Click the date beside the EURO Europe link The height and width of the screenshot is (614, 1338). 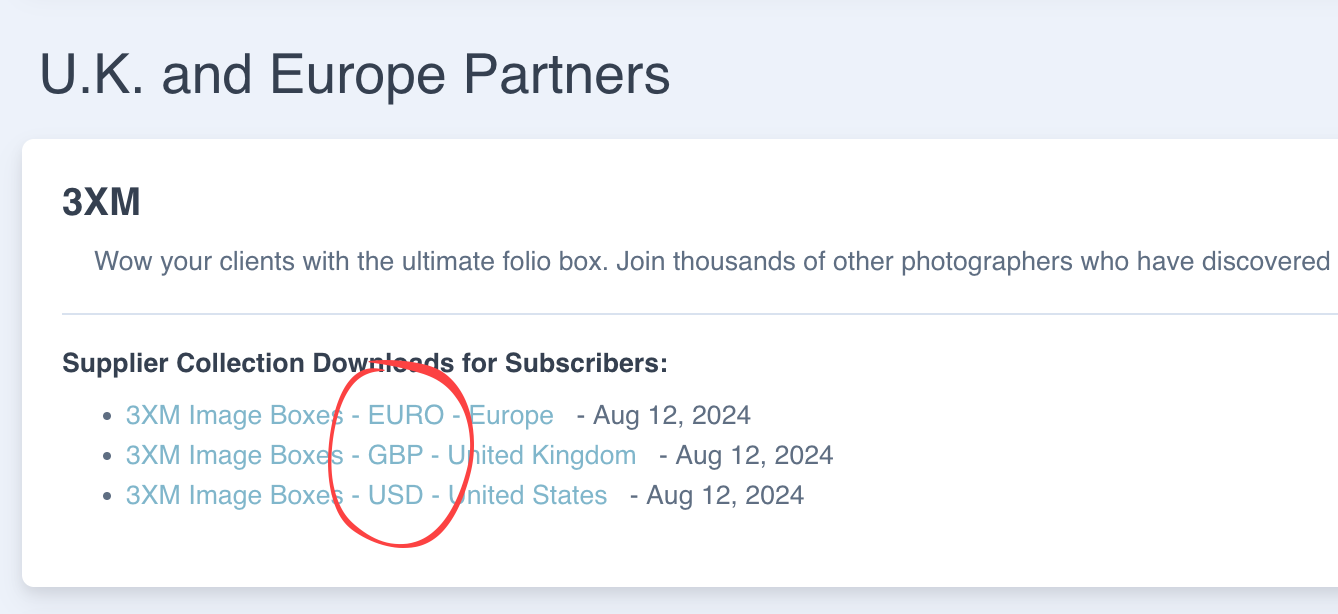point(672,415)
